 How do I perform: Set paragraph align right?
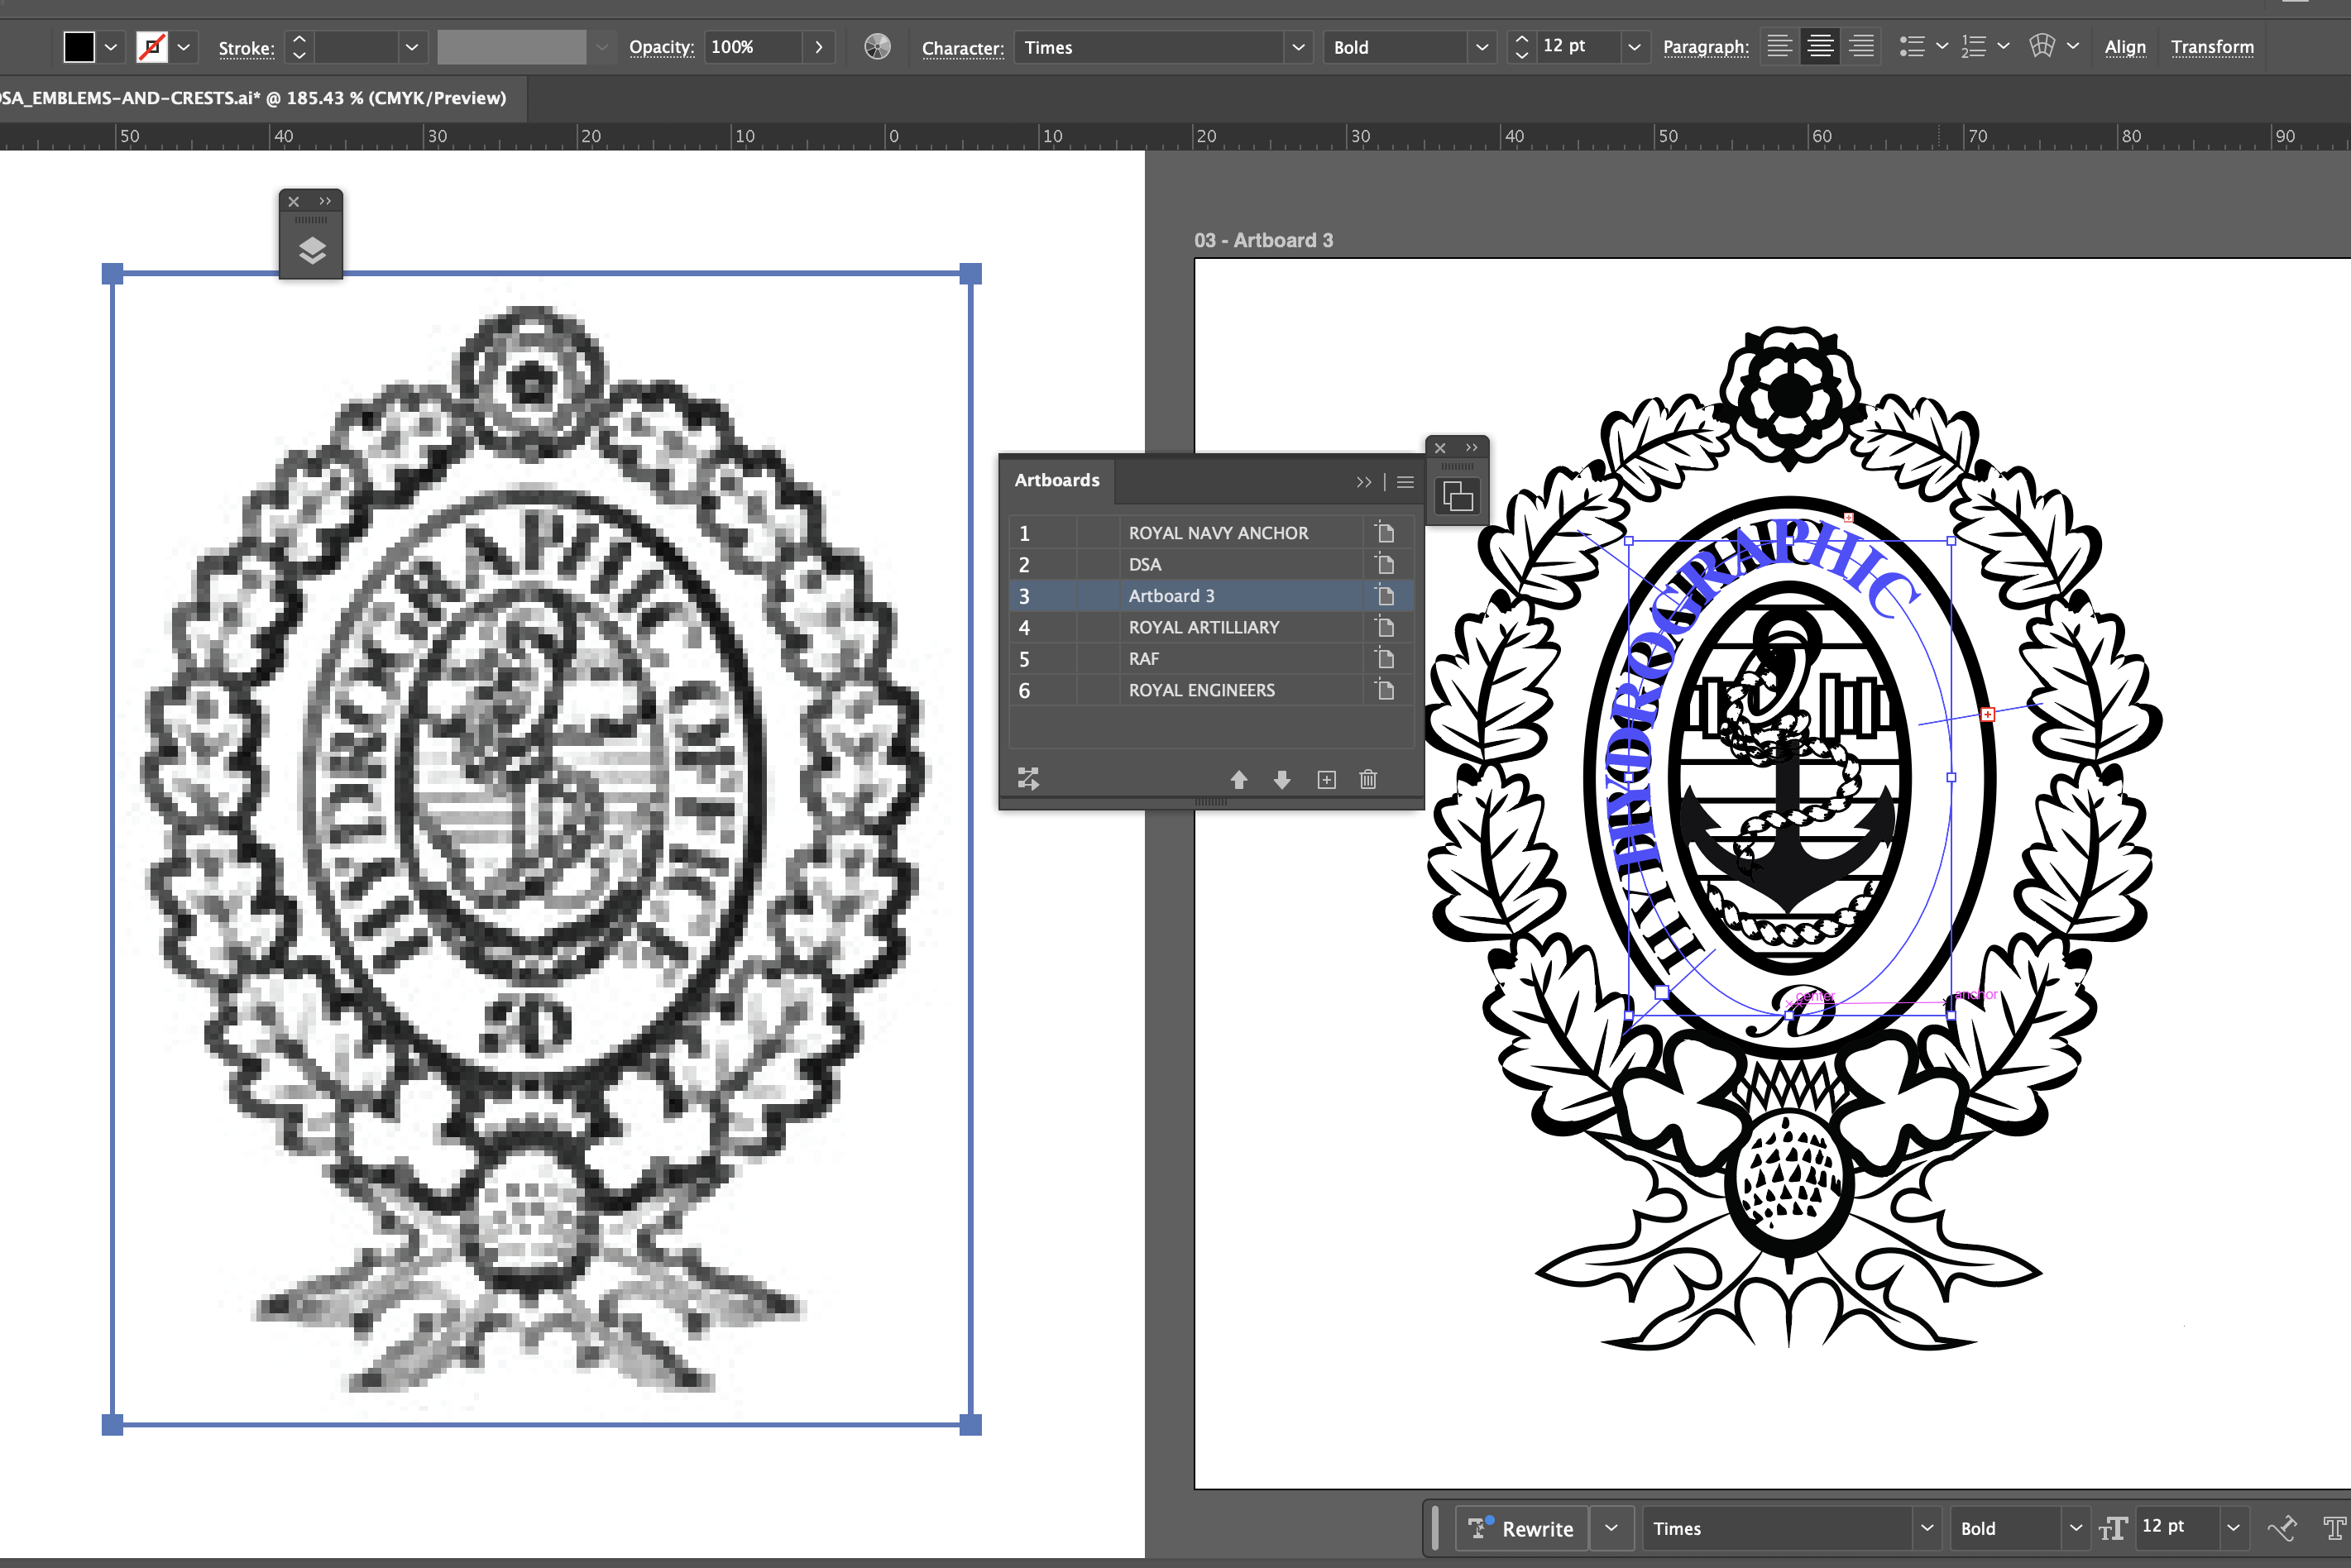(1861, 47)
